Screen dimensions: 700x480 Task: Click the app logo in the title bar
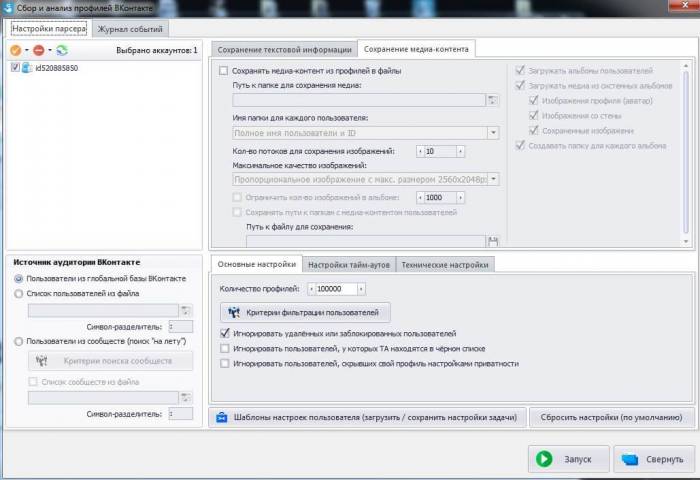click(x=9, y=8)
